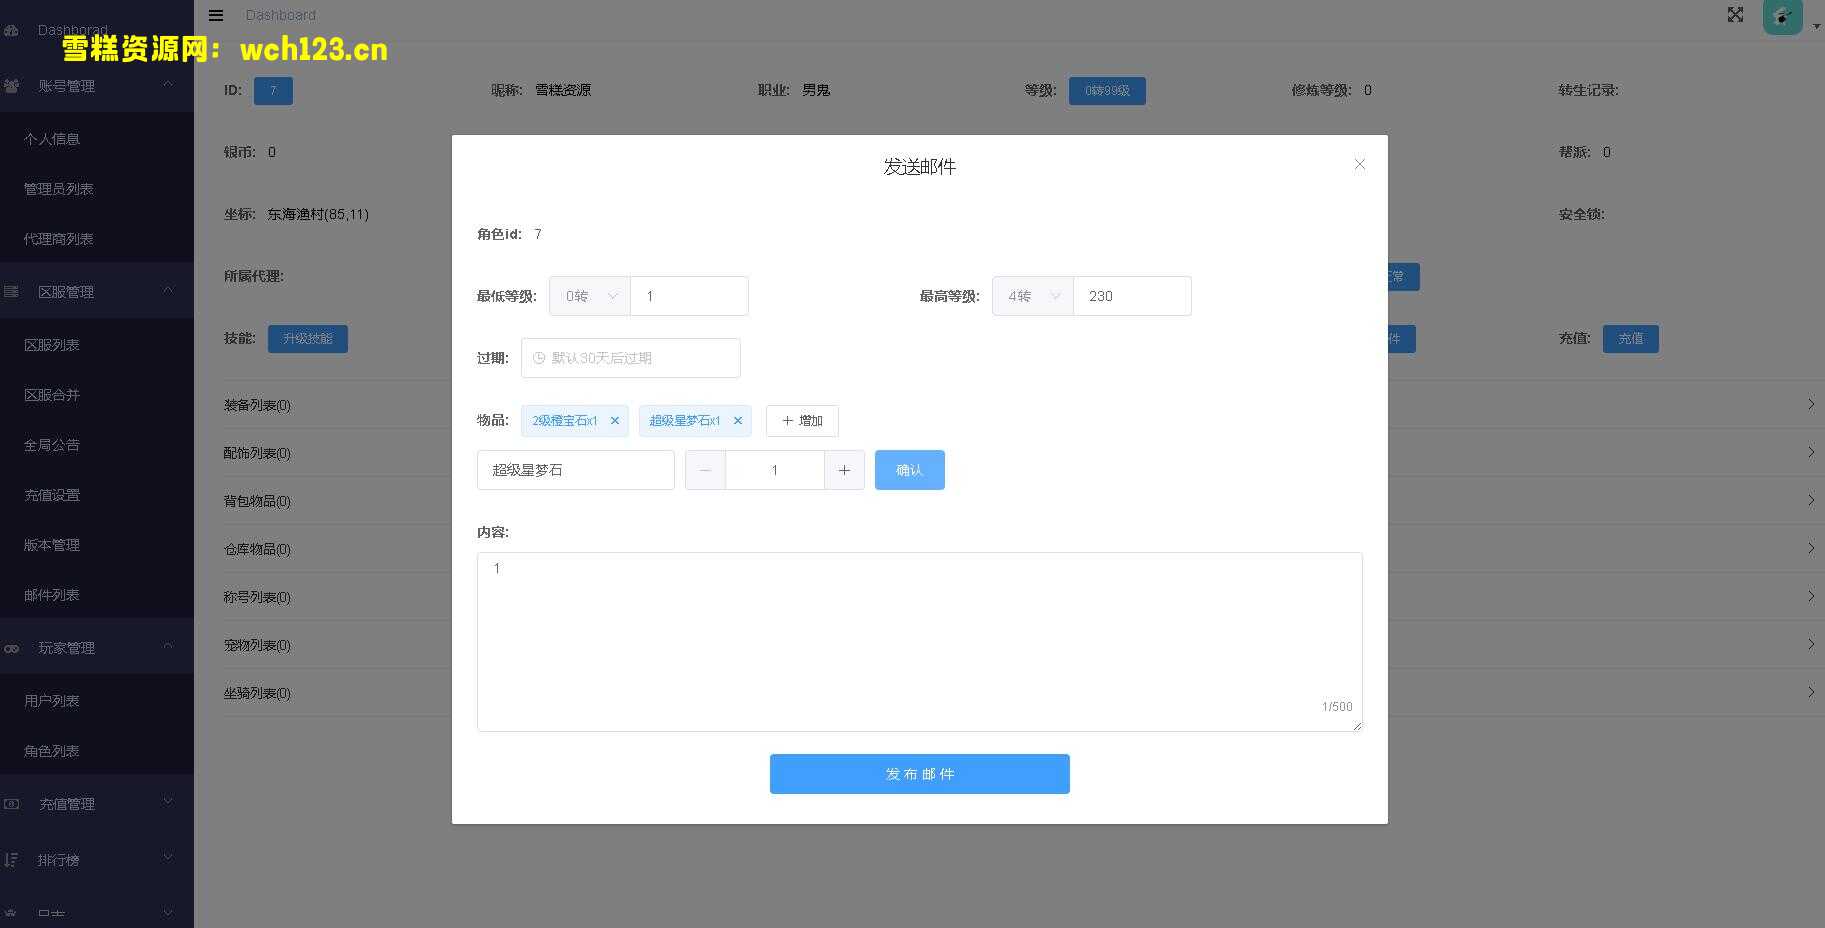Open 角色列表 in the sidebar
Viewport: 1825px width, 928px height.
pos(97,751)
